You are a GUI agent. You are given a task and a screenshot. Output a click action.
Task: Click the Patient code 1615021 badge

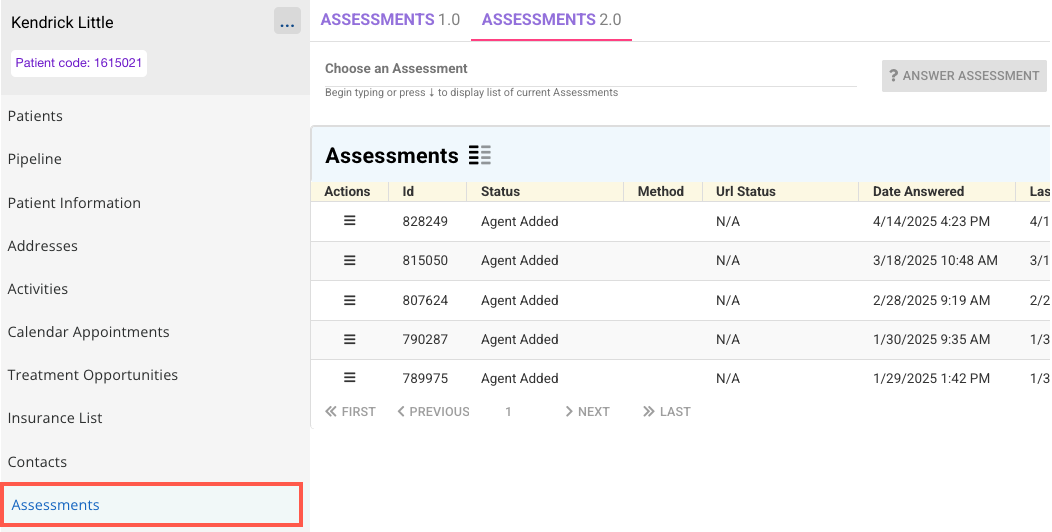[79, 63]
